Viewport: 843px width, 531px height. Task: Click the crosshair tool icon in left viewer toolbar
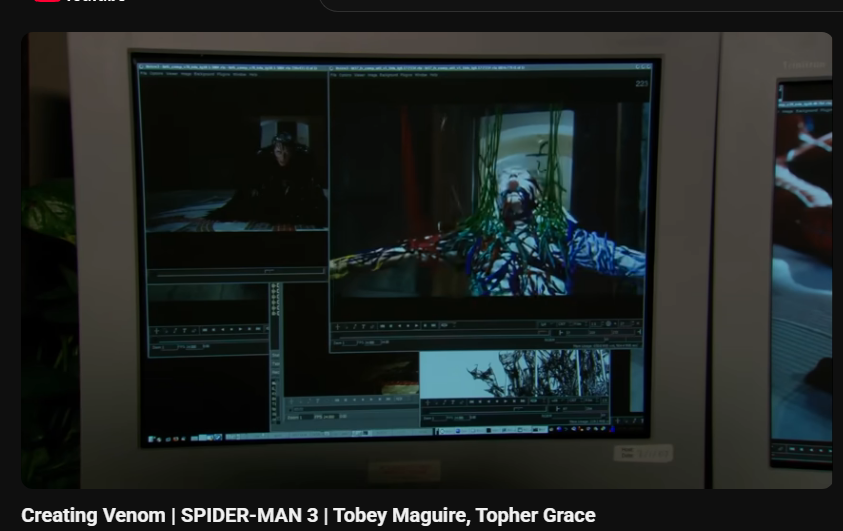[156, 330]
